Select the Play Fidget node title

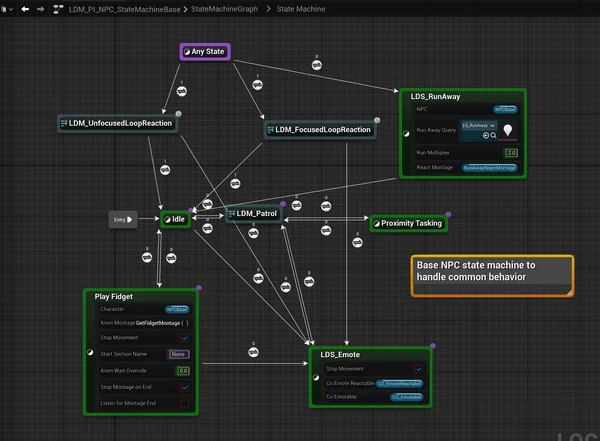pos(114,297)
